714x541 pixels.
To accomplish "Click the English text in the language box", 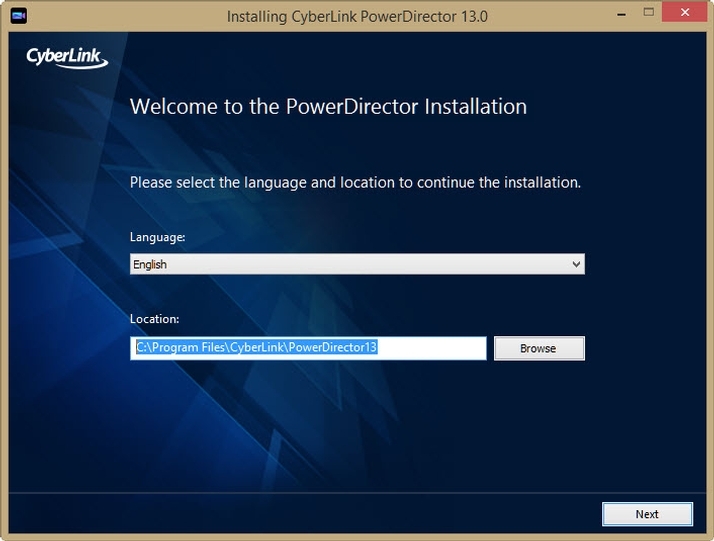I will point(150,265).
